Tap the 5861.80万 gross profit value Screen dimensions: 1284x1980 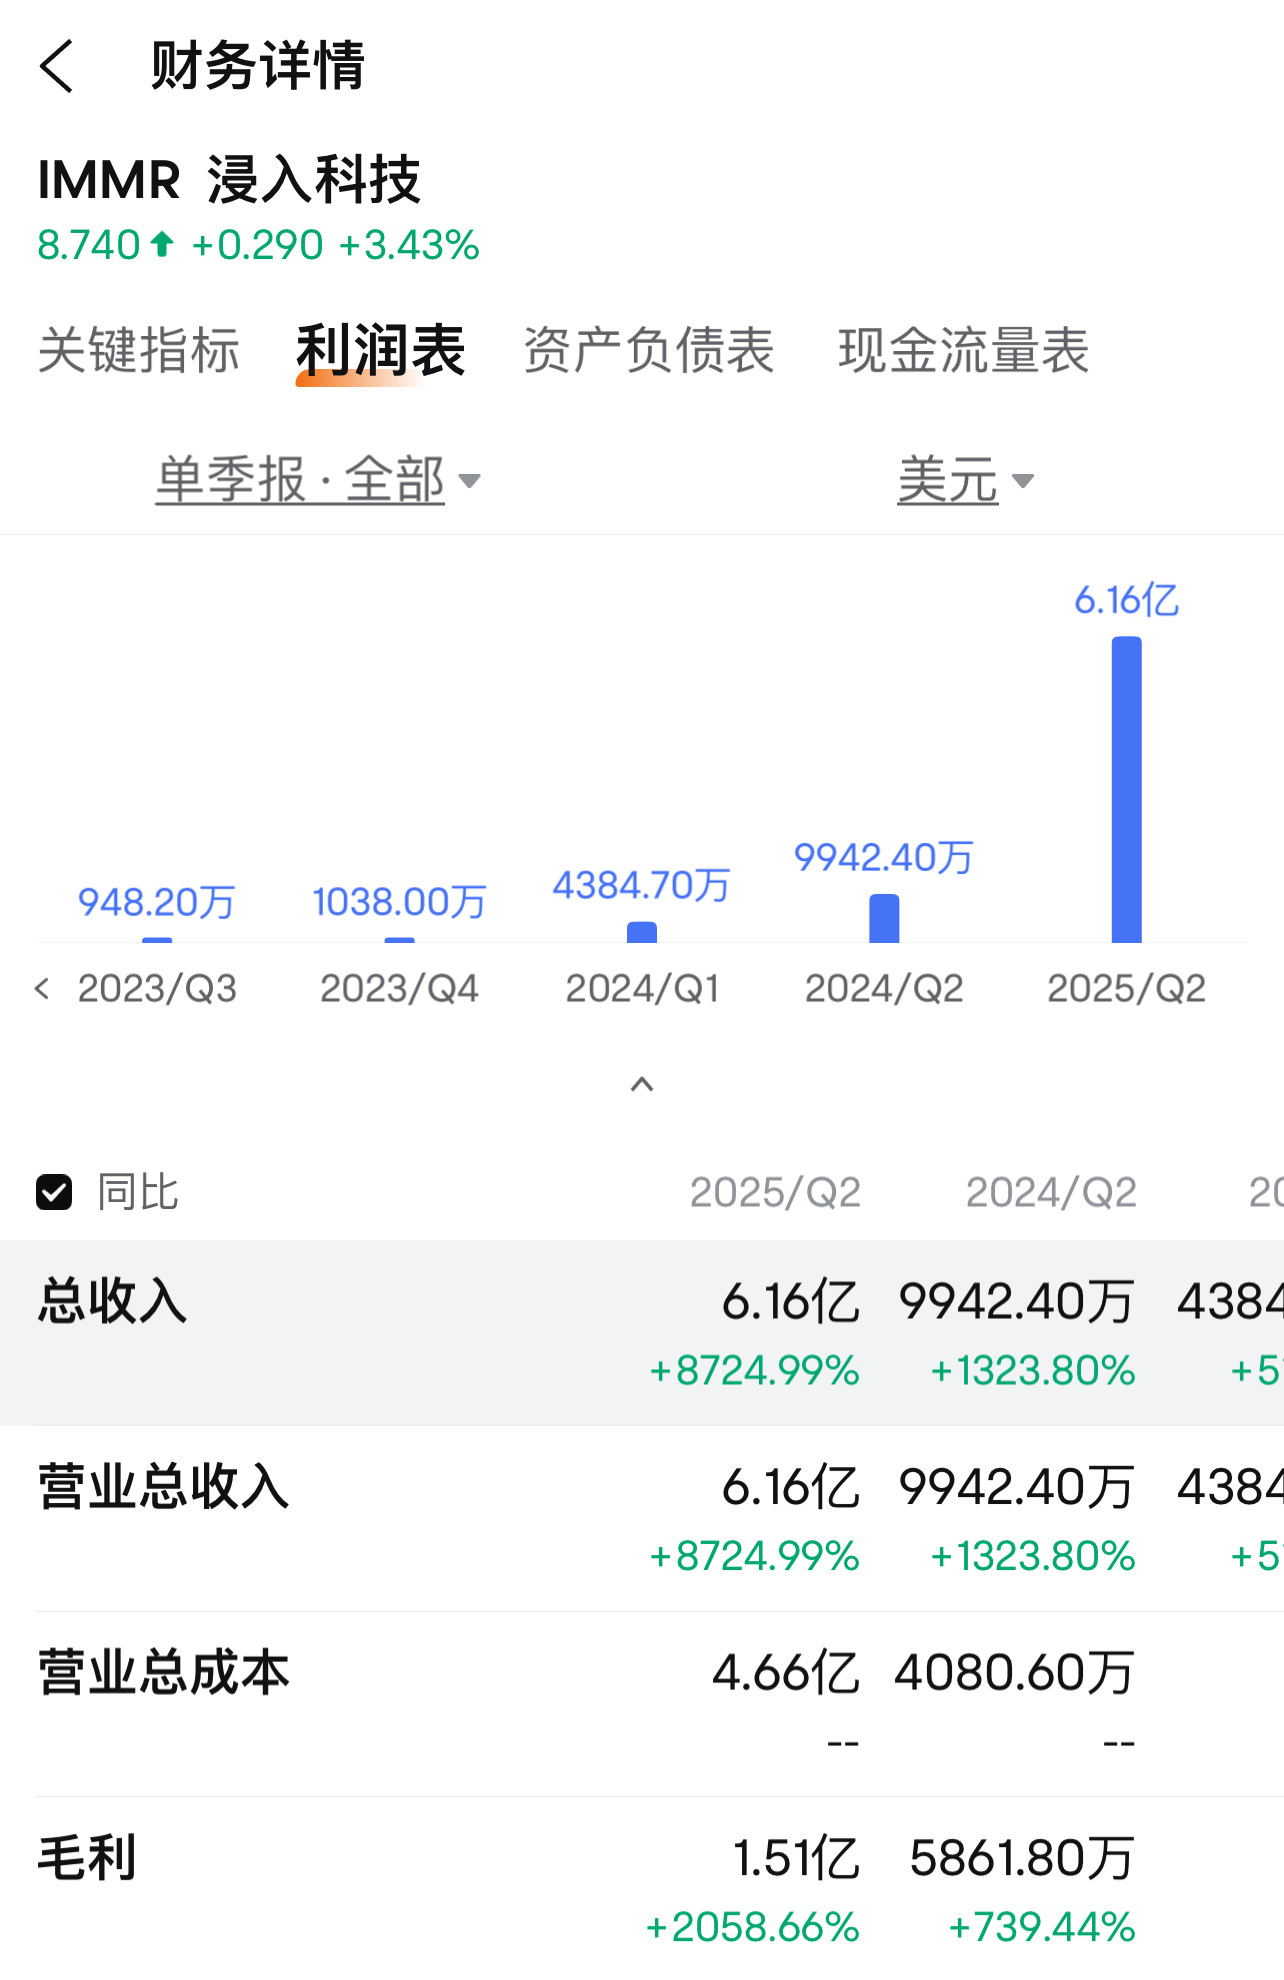pos(1022,1858)
